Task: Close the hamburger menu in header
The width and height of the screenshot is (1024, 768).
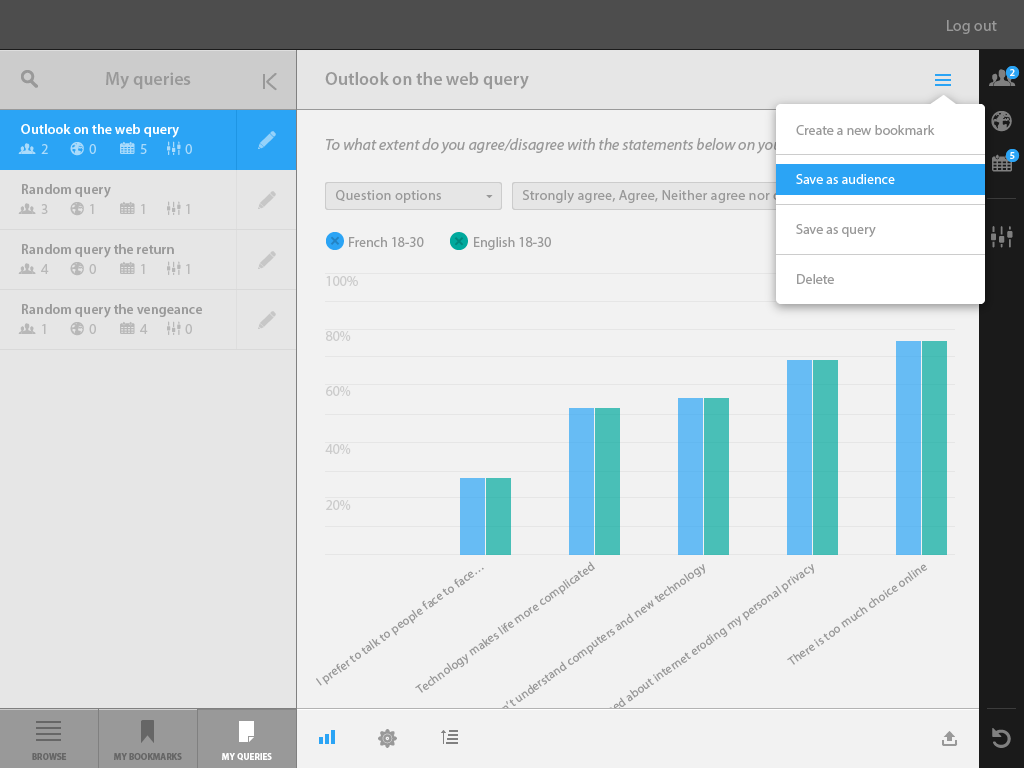Action: pyautogui.click(x=942, y=80)
